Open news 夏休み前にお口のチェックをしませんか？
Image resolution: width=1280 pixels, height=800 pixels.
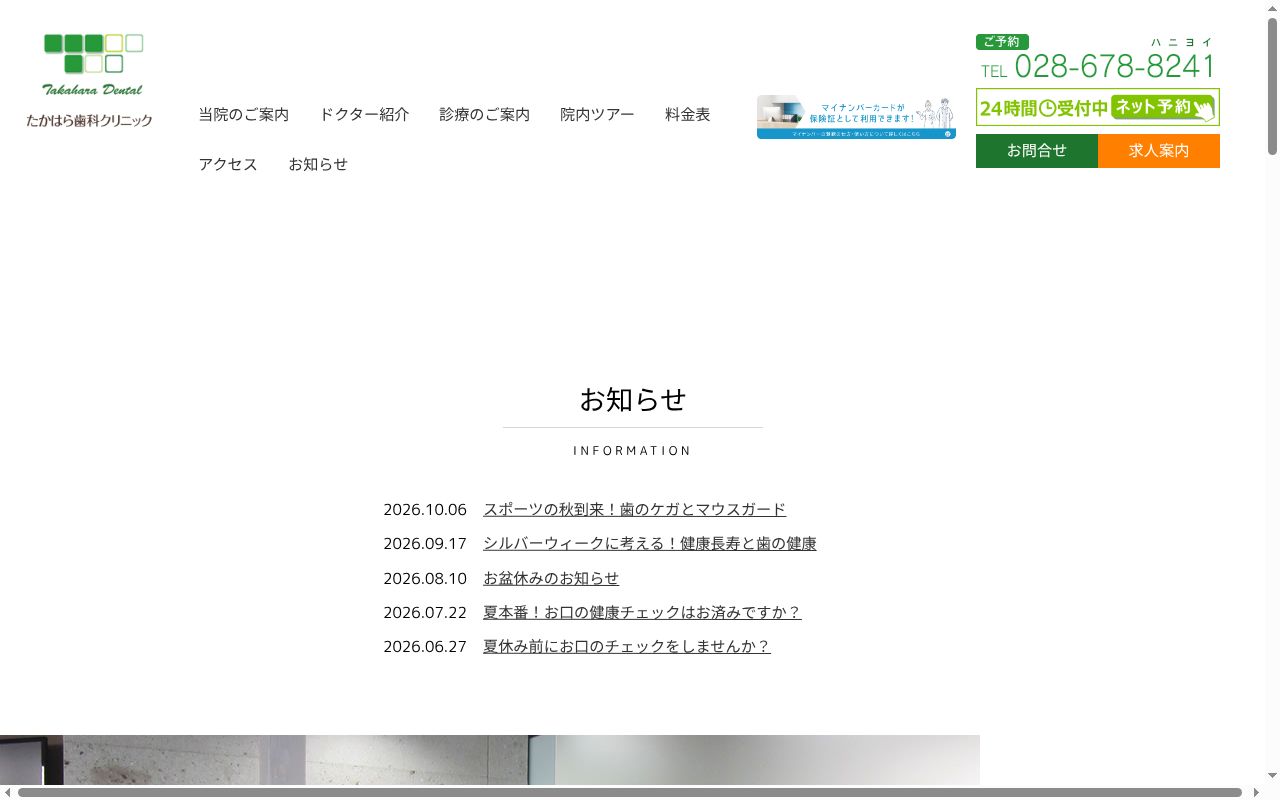[x=627, y=647]
